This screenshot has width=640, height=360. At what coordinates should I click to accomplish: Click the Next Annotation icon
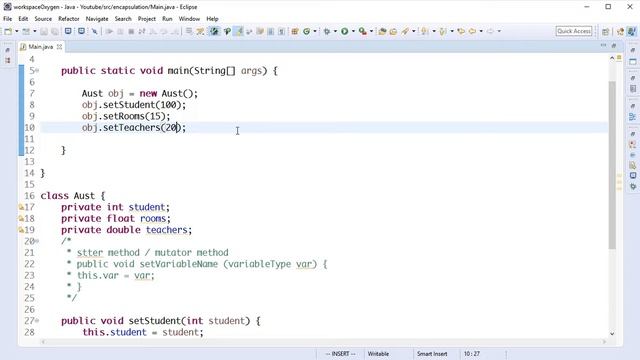click(424, 31)
